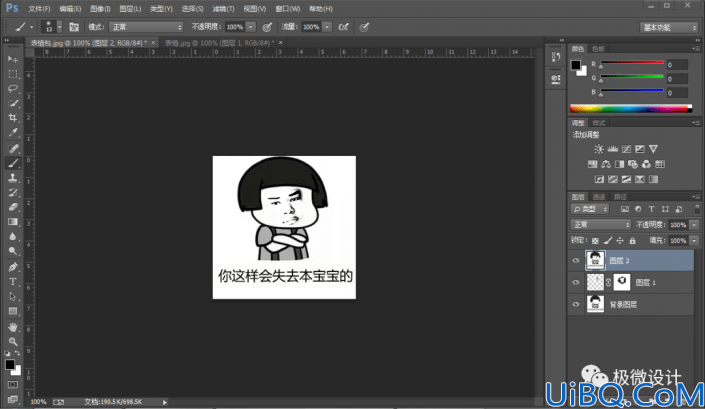Select the Pen tool
This screenshot has width=705, height=409.
(x=13, y=267)
